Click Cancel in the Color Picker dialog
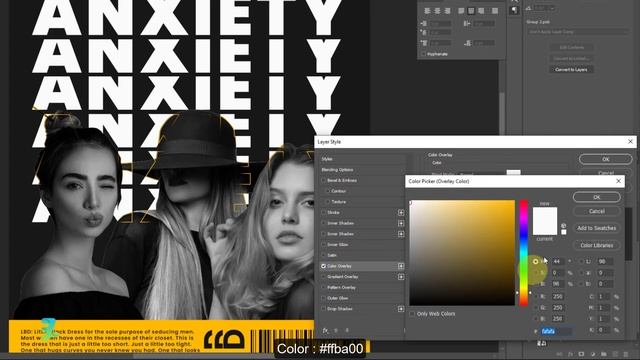This screenshot has width=640, height=360. point(597,211)
